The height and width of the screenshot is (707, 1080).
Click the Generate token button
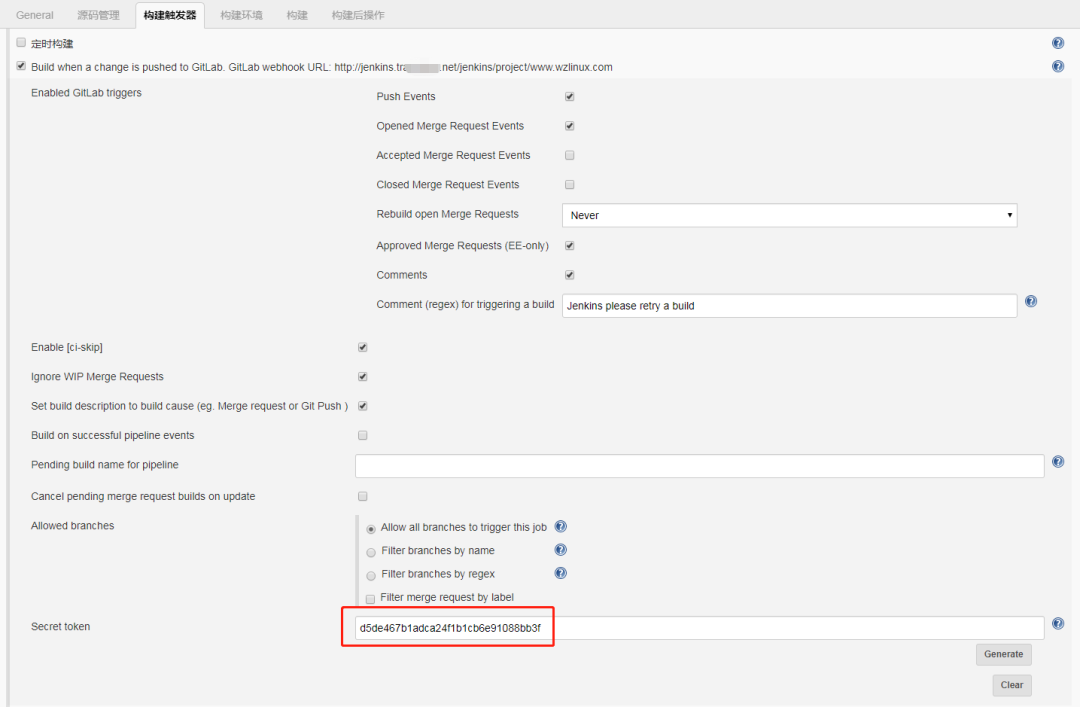point(1004,655)
